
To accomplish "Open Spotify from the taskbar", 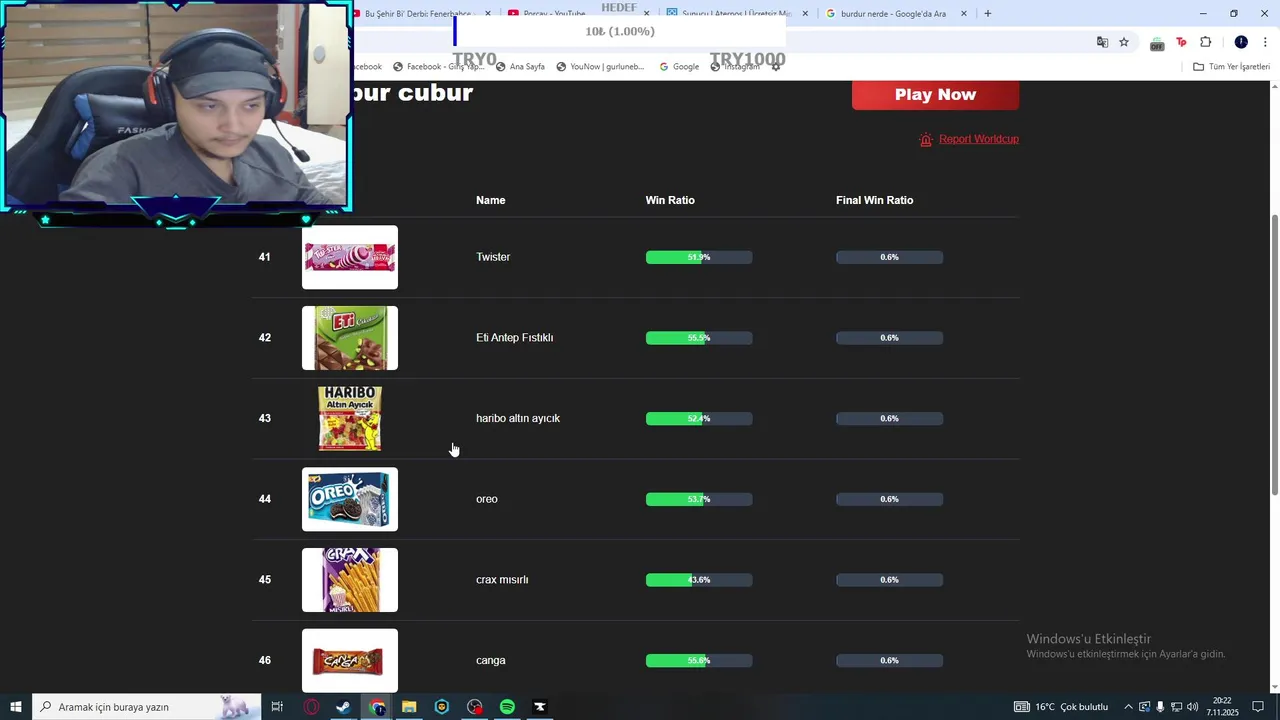I will [507, 707].
